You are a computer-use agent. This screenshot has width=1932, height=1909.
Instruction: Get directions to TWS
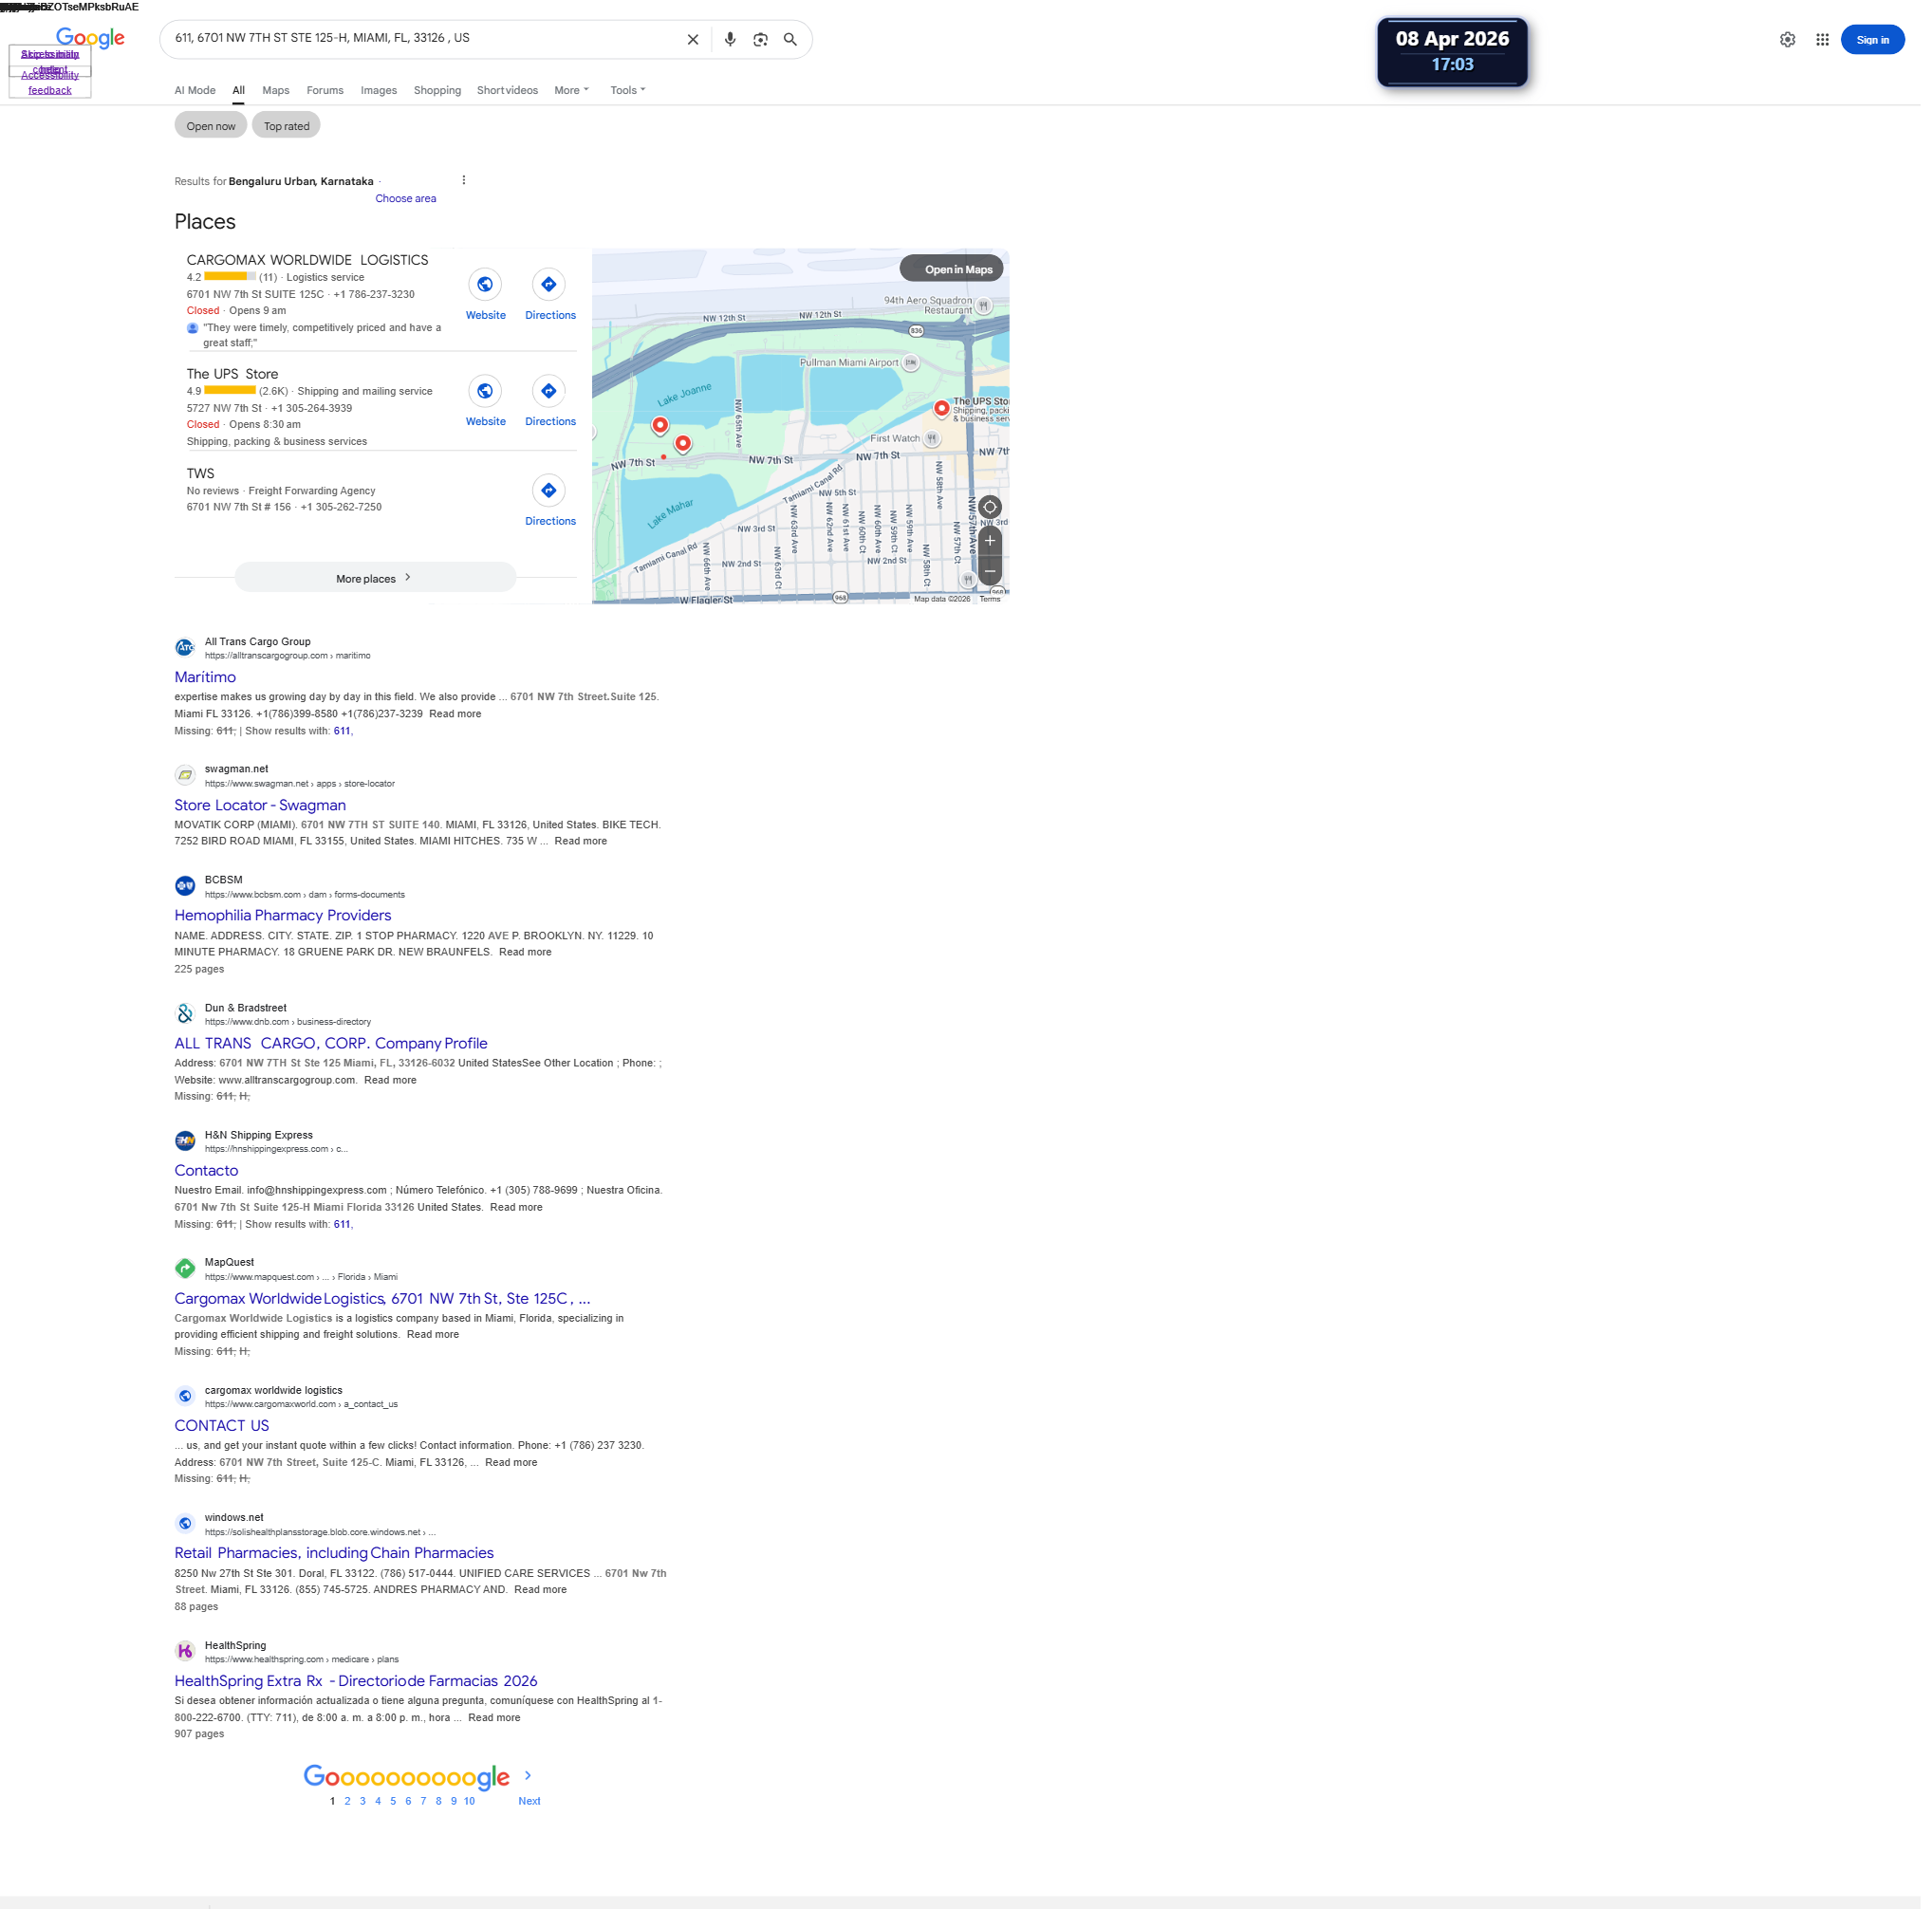coord(548,491)
